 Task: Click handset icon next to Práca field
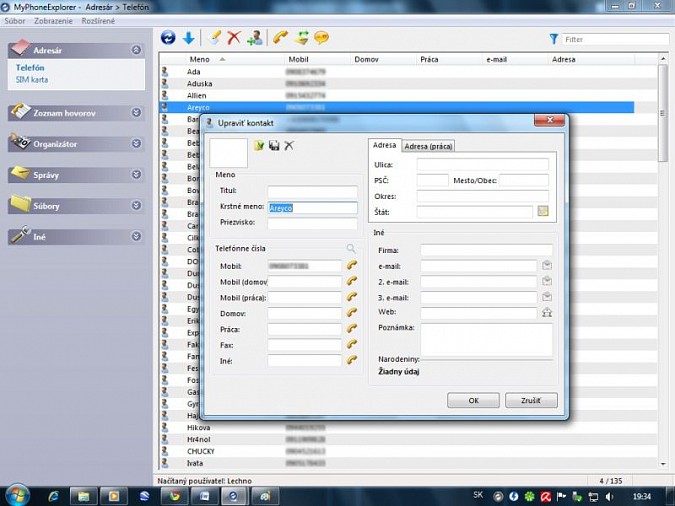coord(352,329)
